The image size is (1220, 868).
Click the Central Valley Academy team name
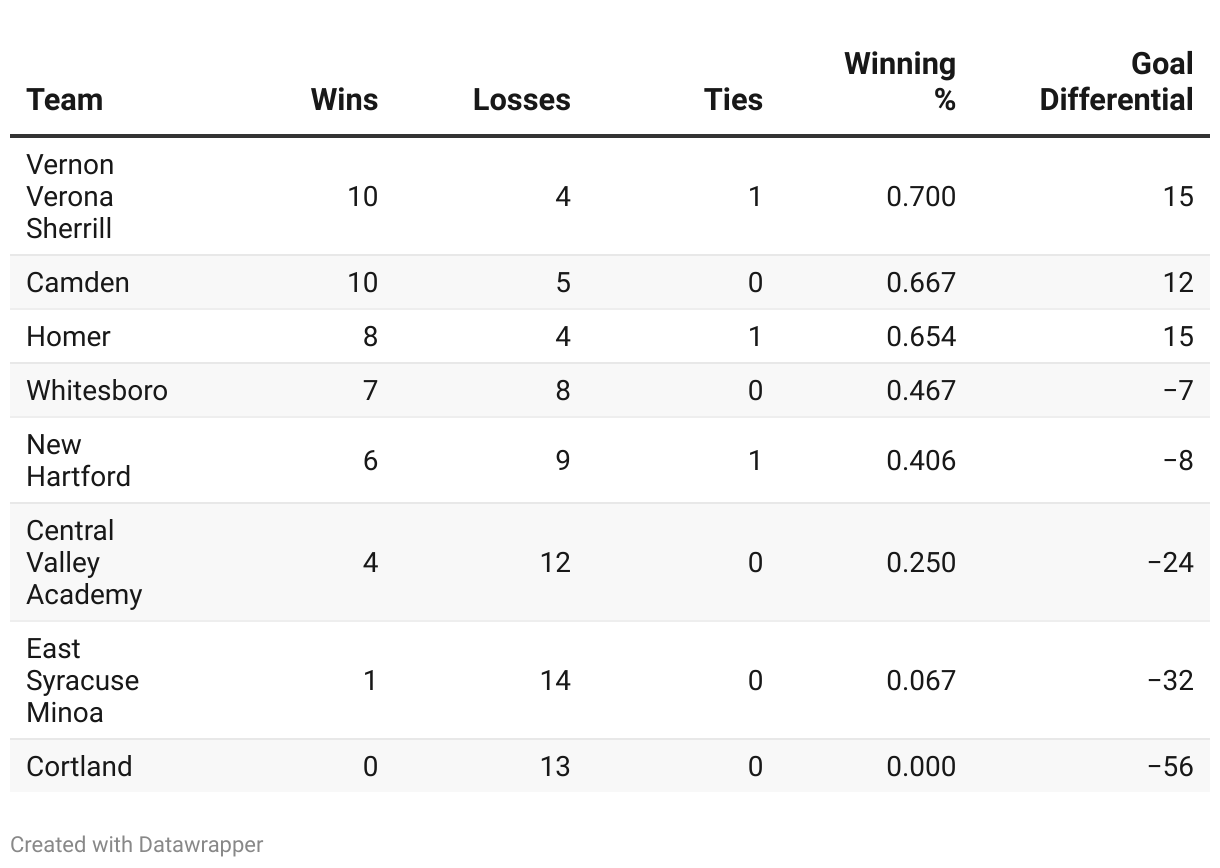coord(84,562)
